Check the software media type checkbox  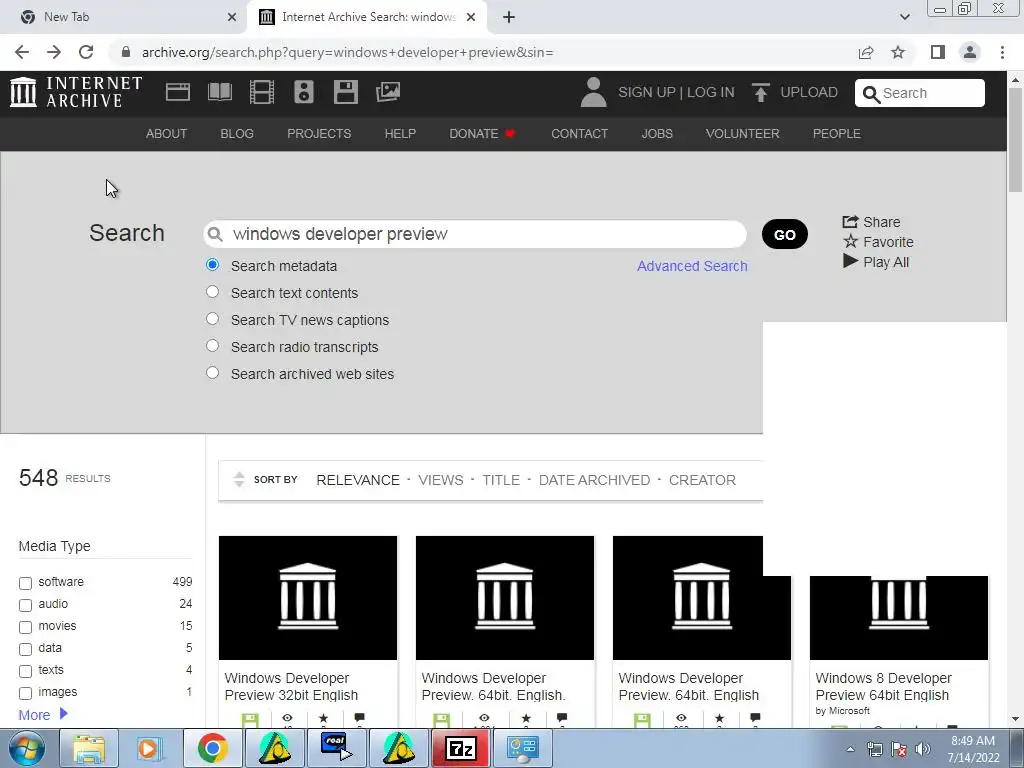(x=25, y=583)
